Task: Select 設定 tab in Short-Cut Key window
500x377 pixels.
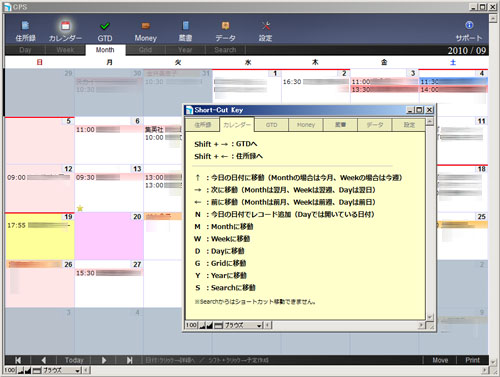Action: point(409,125)
